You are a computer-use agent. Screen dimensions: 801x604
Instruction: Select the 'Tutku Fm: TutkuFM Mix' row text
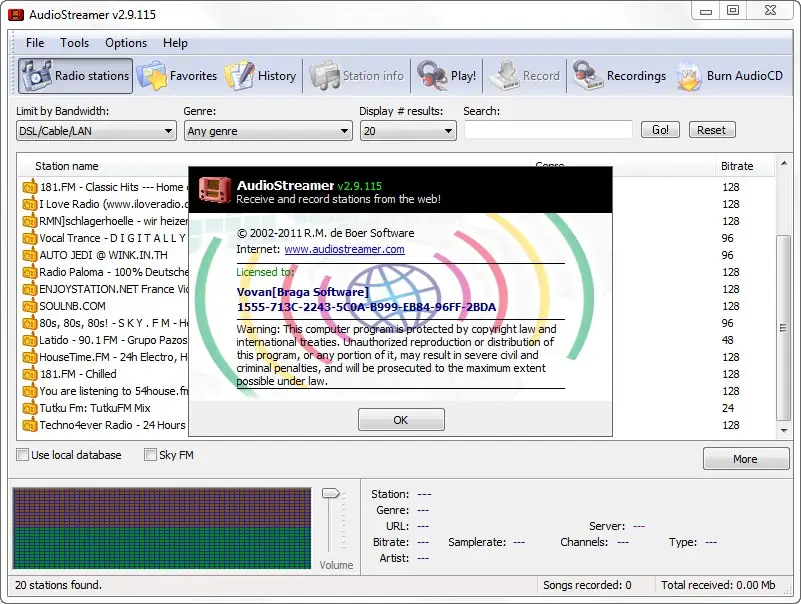pyautogui.click(x=95, y=408)
